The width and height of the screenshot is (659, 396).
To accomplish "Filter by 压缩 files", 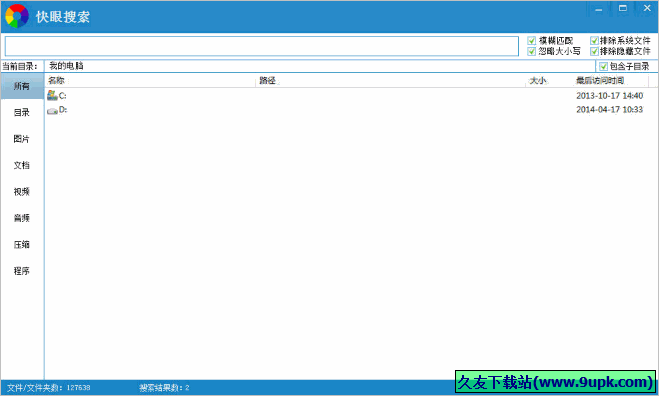I will click(22, 244).
